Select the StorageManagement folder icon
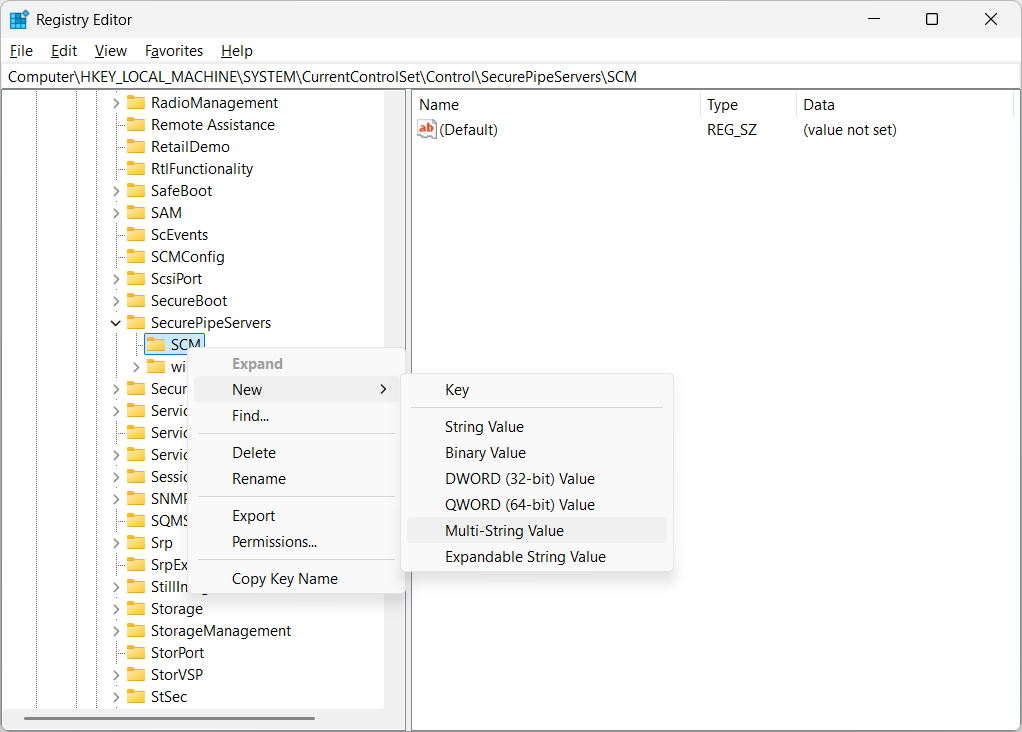The image size is (1022, 732). pyautogui.click(x=136, y=631)
